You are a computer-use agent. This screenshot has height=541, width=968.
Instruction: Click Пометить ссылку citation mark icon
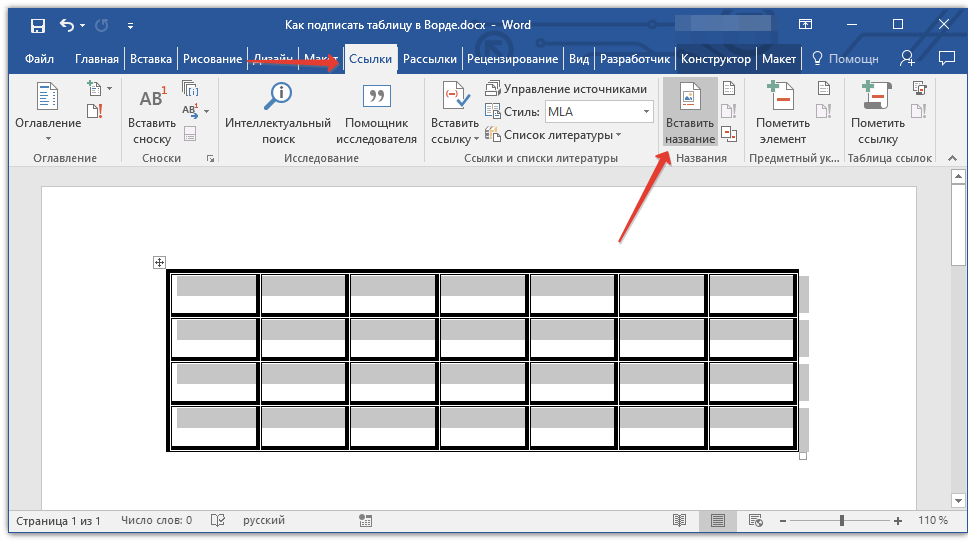[x=877, y=114]
